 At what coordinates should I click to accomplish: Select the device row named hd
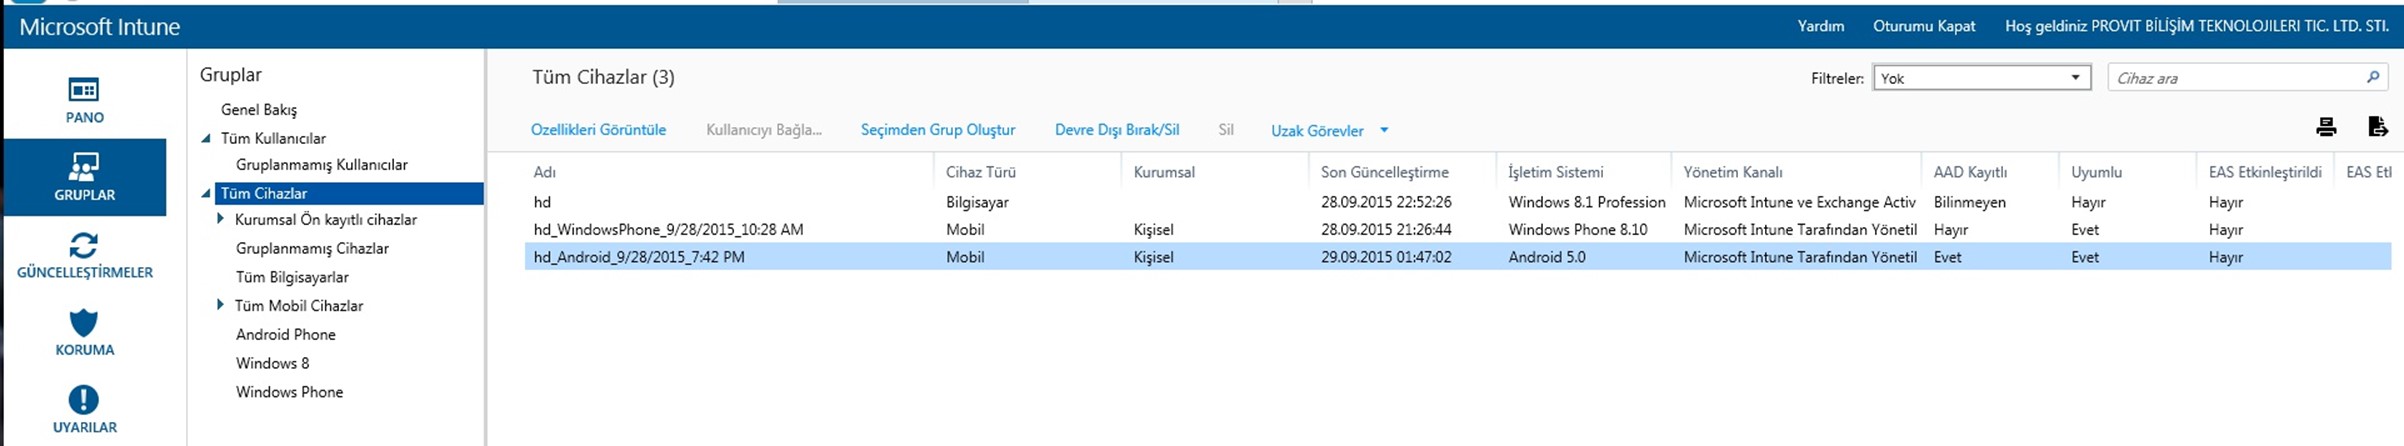click(x=1458, y=202)
